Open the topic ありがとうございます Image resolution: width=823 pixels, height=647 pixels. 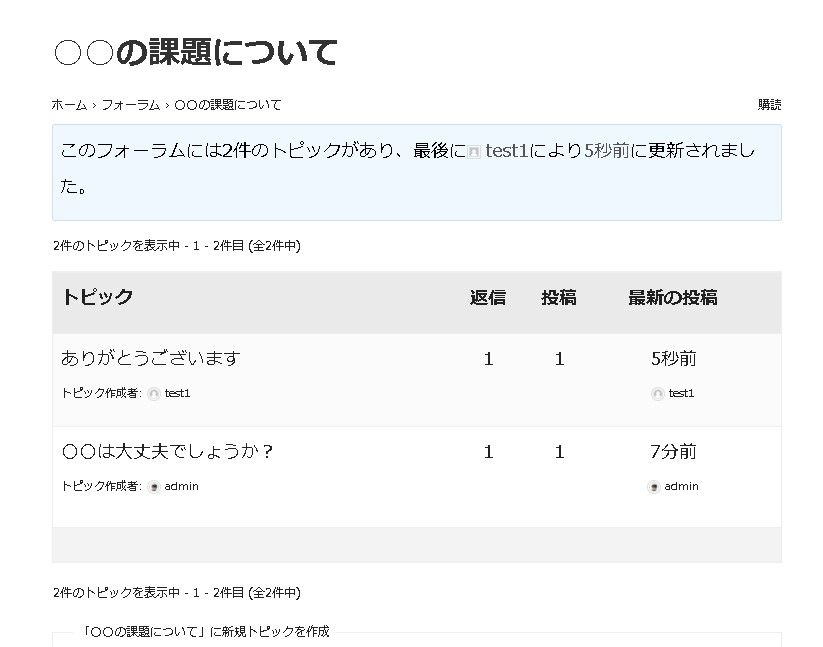click(x=151, y=358)
